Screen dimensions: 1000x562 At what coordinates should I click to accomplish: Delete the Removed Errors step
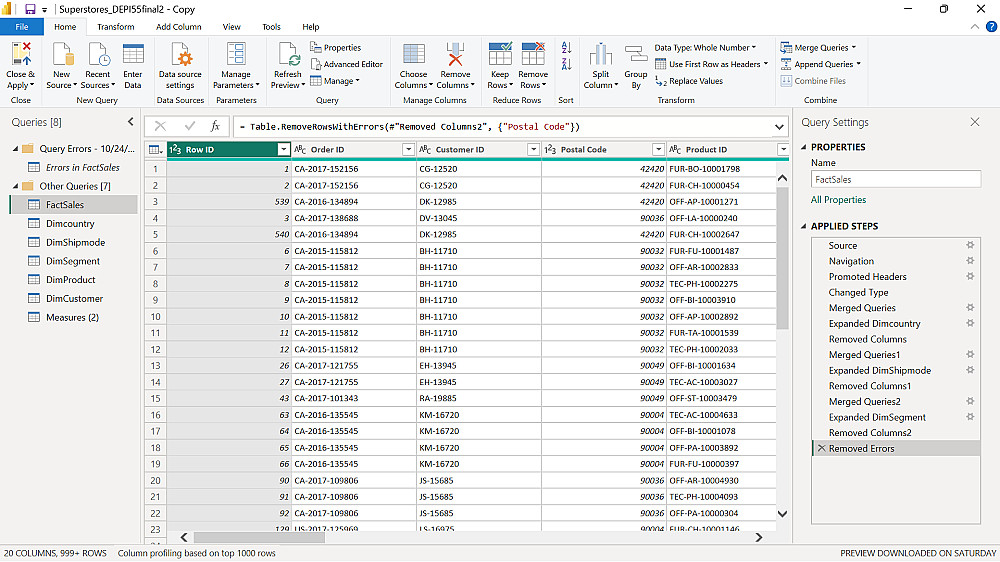(822, 449)
